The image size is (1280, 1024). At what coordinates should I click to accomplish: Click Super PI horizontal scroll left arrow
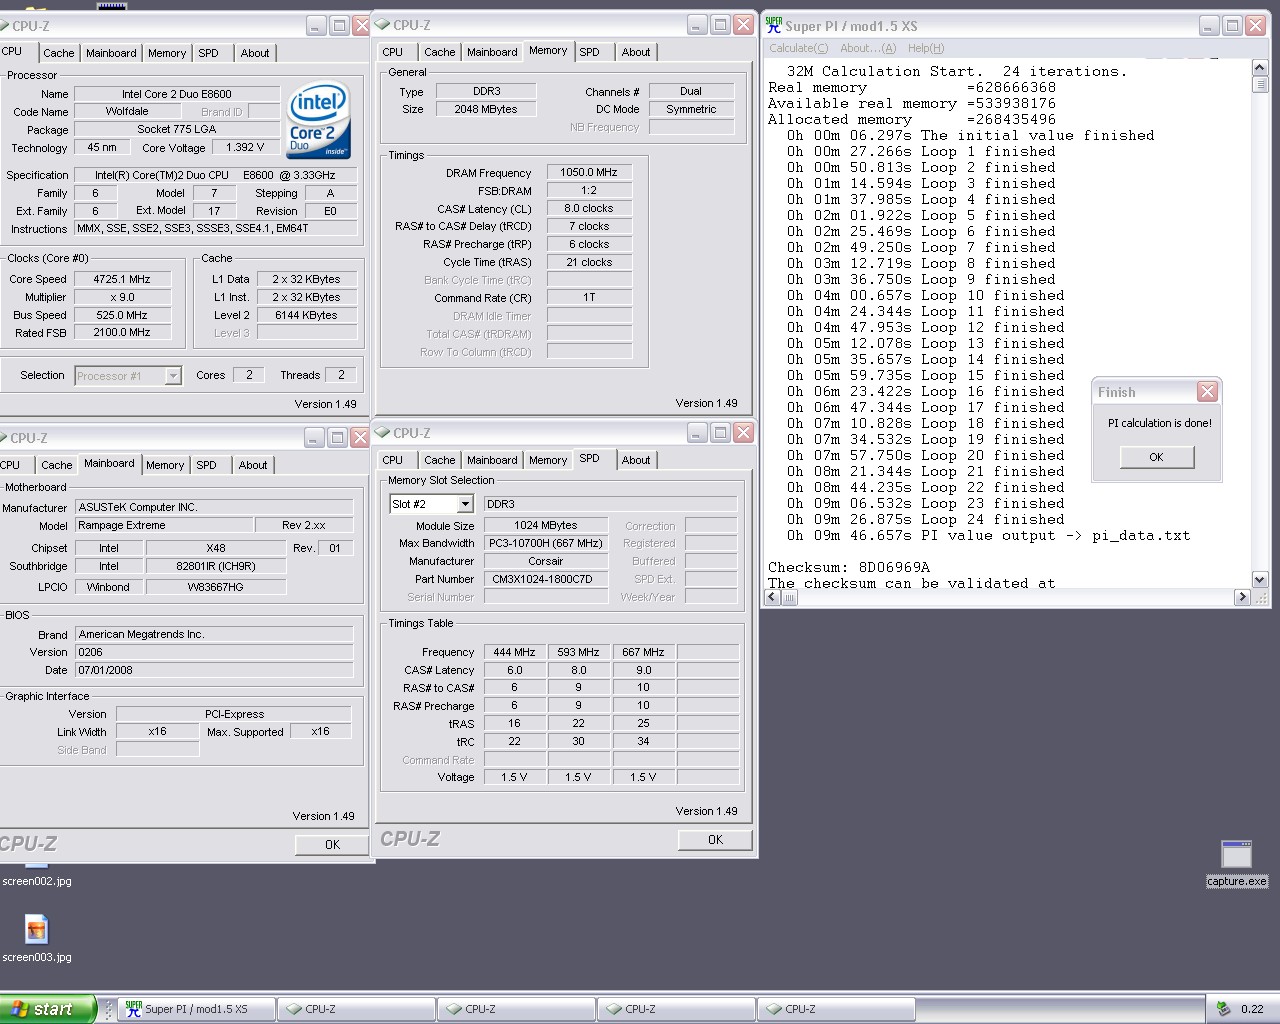coord(772,597)
